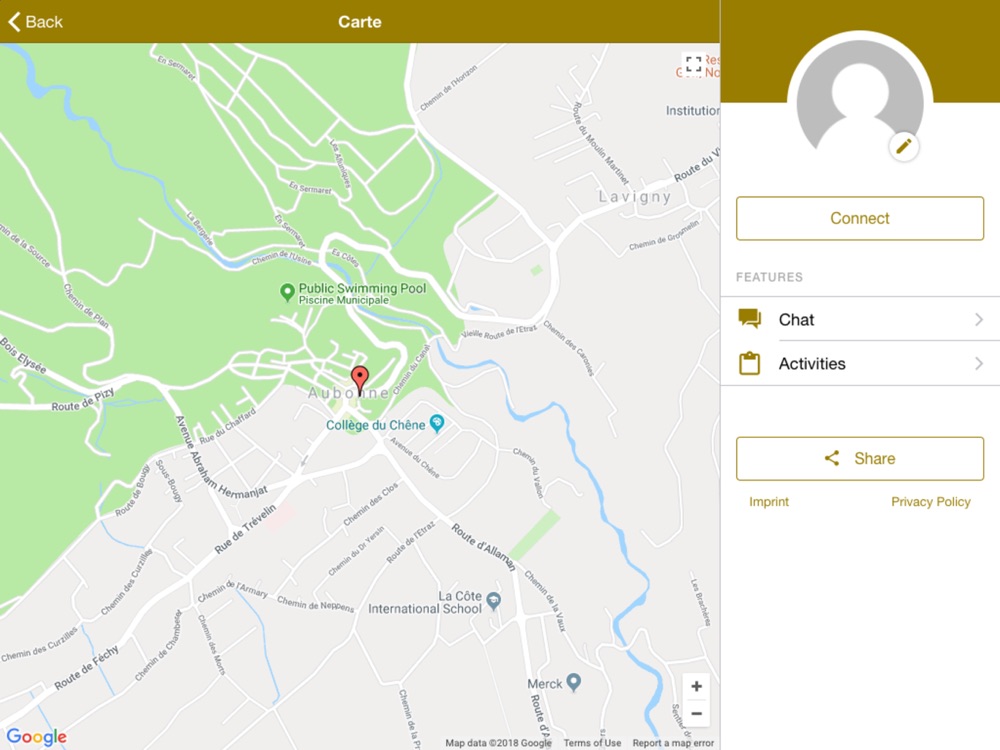Expand Chat row chevron
1000x750 pixels.
coord(979,319)
